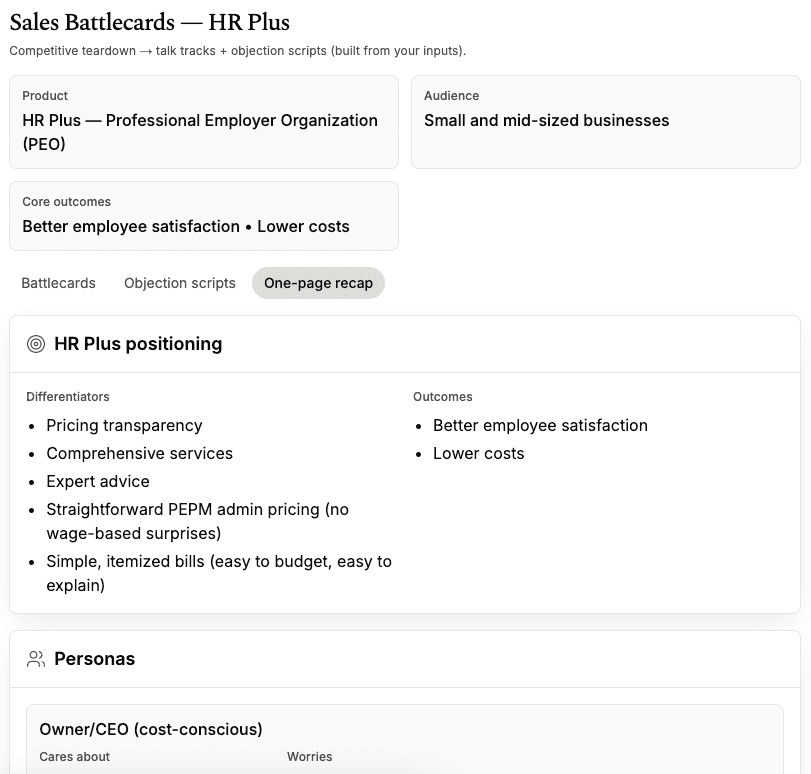Switch to the Battlecards tab

(59, 283)
